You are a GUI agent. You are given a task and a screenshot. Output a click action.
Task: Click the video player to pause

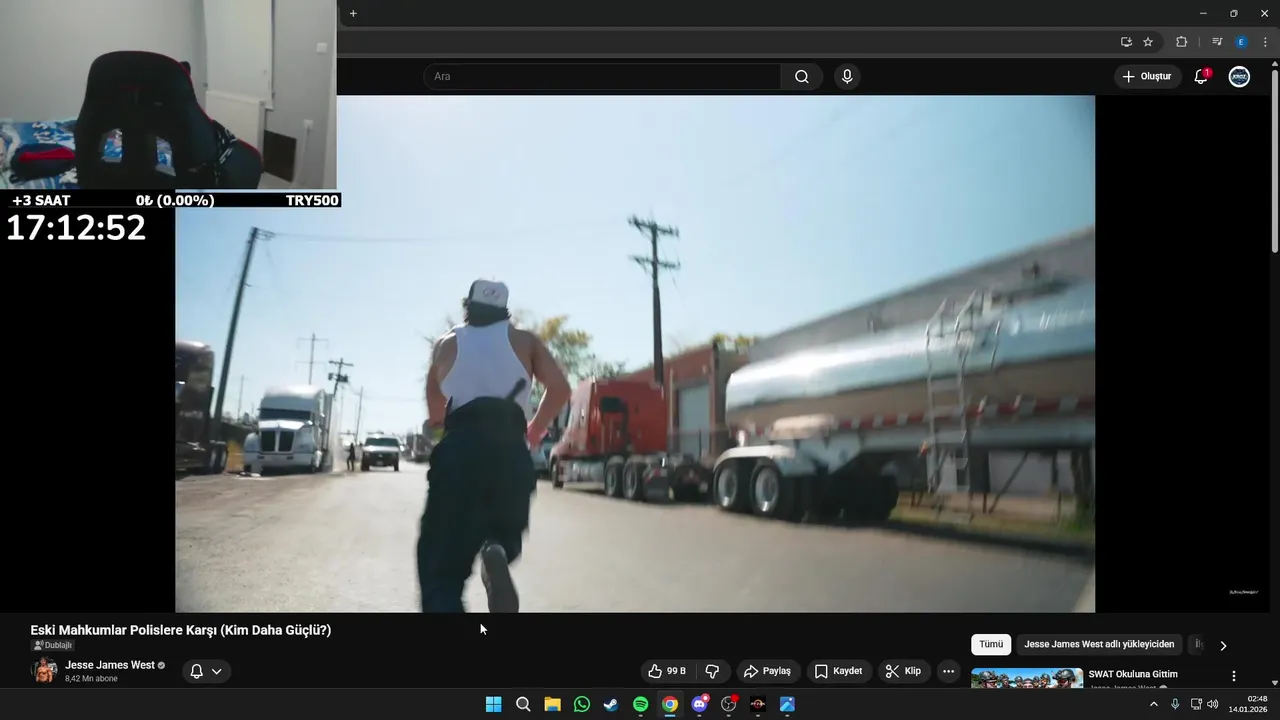[635, 354]
